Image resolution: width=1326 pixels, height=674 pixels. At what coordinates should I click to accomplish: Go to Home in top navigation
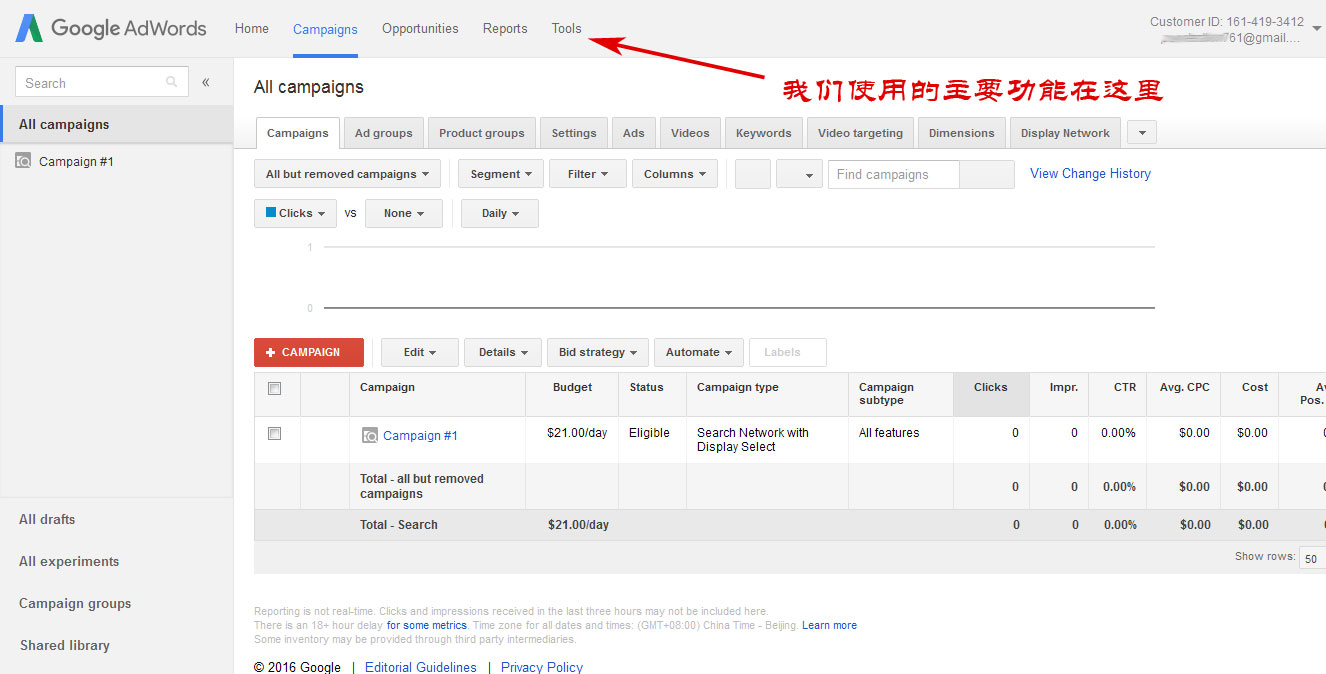pyautogui.click(x=252, y=28)
